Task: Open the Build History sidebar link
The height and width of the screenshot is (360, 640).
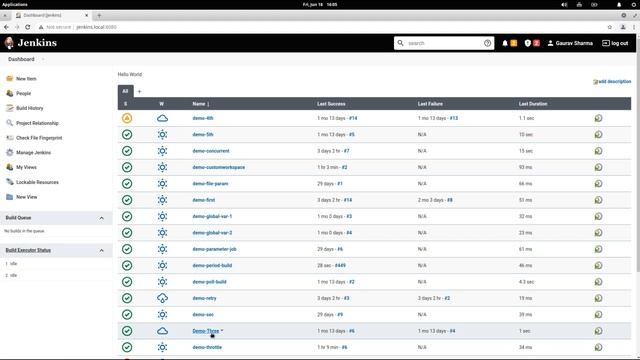Action: tap(29, 108)
